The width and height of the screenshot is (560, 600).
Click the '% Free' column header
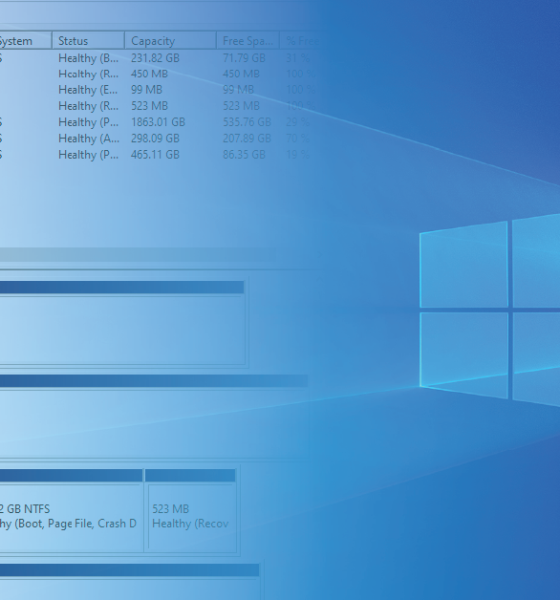302,41
